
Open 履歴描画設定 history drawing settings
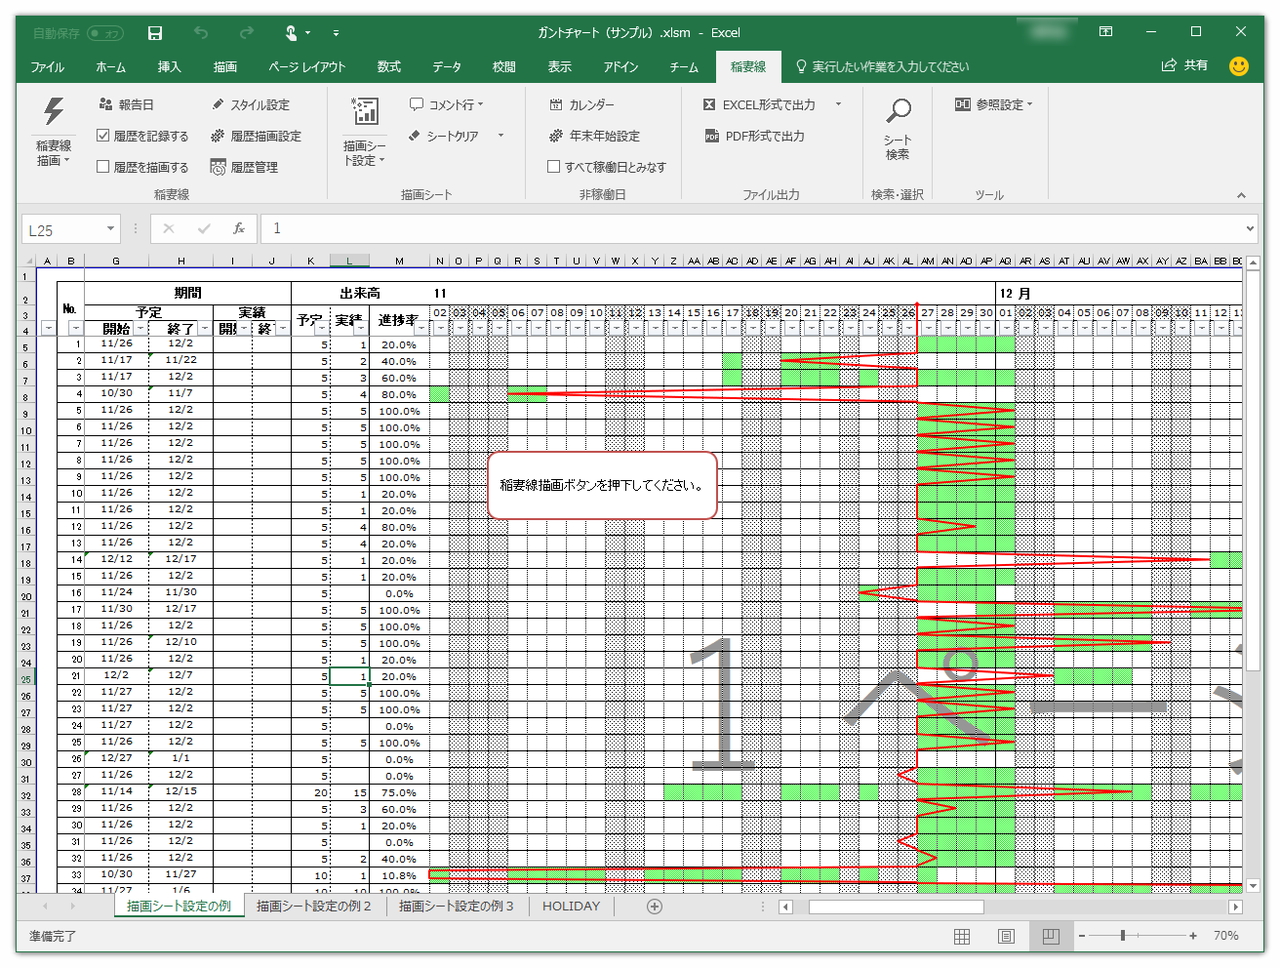tap(255, 136)
